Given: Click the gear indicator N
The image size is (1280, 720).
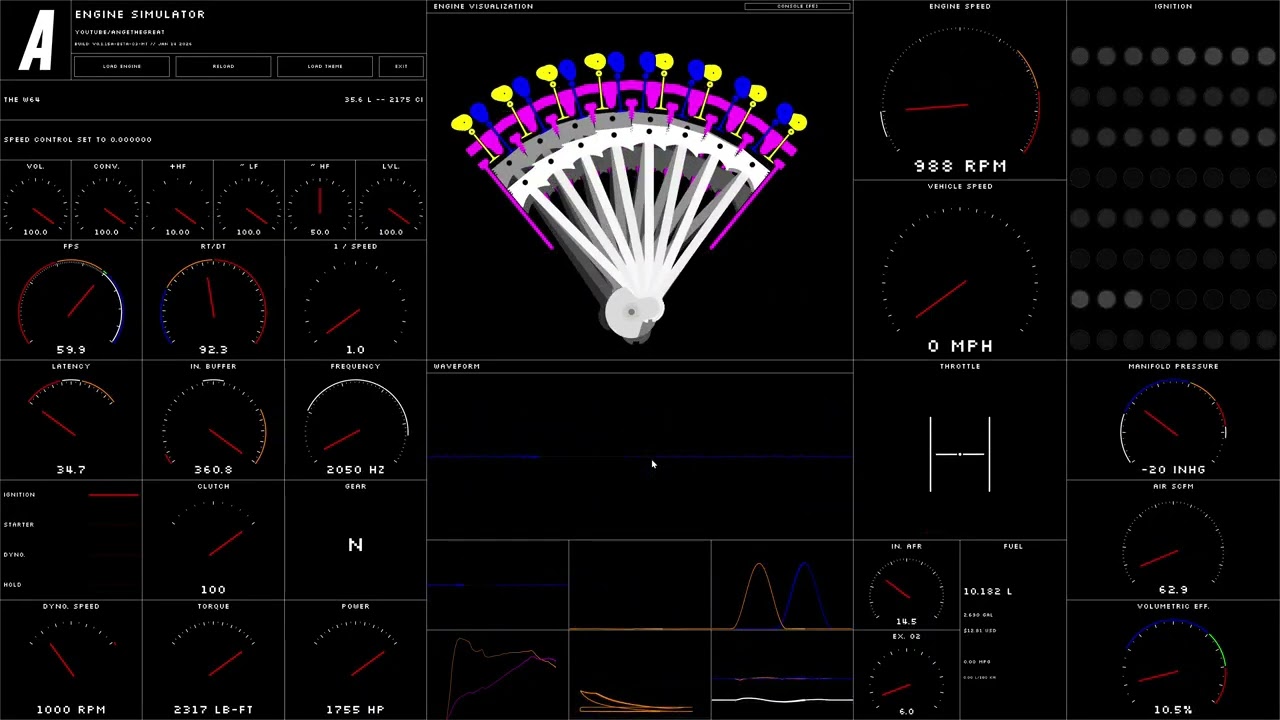Looking at the screenshot, I should click(x=355, y=545).
